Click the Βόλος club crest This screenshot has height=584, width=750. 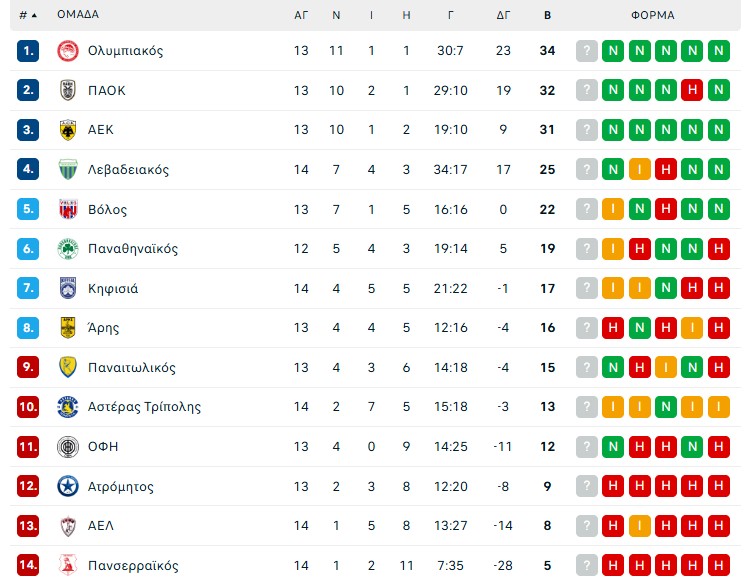click(x=68, y=209)
